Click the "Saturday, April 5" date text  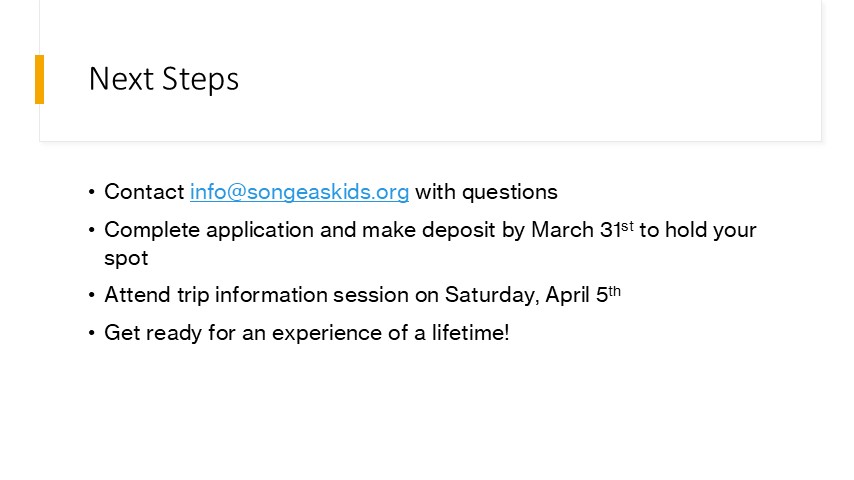pyautogui.click(x=526, y=295)
